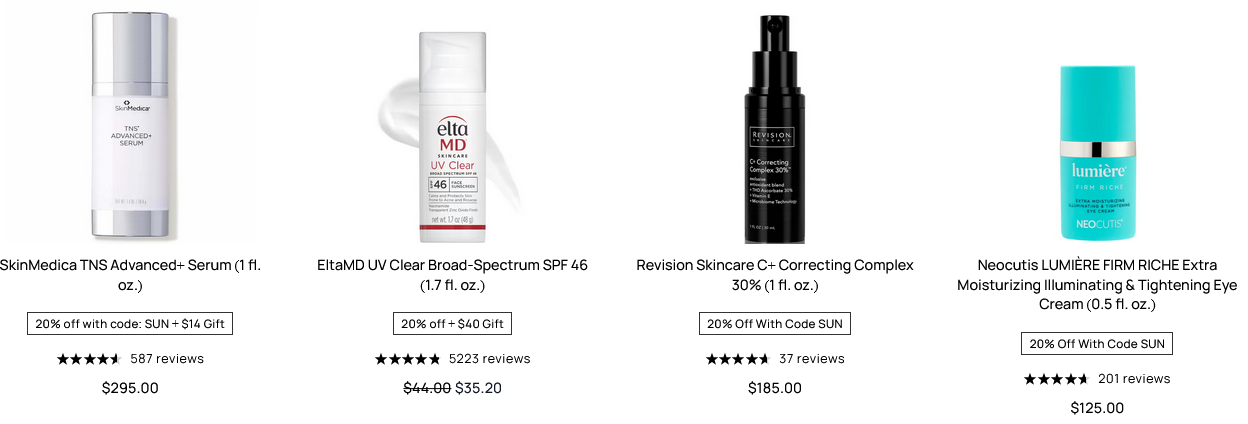Open SkinMedica TNS Advanced+ Serum title link

[130, 275]
